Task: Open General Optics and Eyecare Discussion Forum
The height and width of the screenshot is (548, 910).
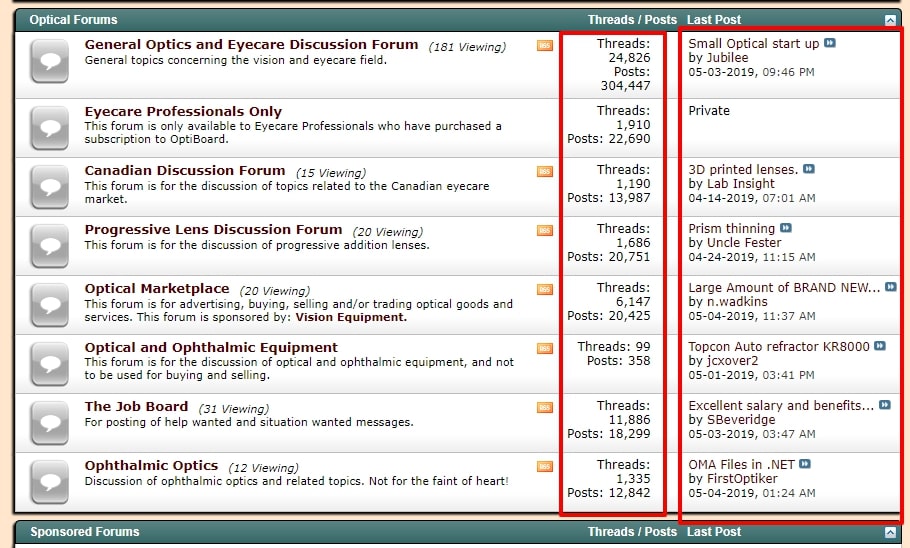Action: click(251, 45)
